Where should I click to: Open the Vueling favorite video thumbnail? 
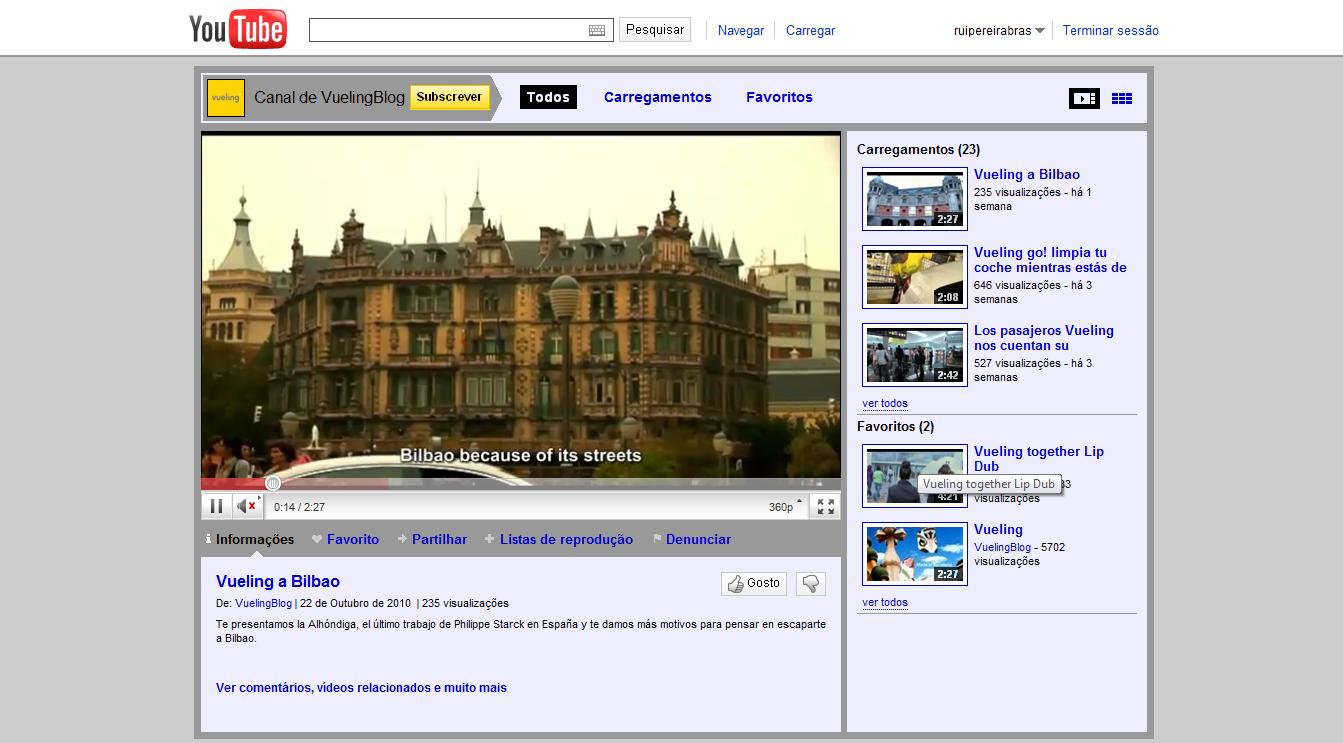915,553
